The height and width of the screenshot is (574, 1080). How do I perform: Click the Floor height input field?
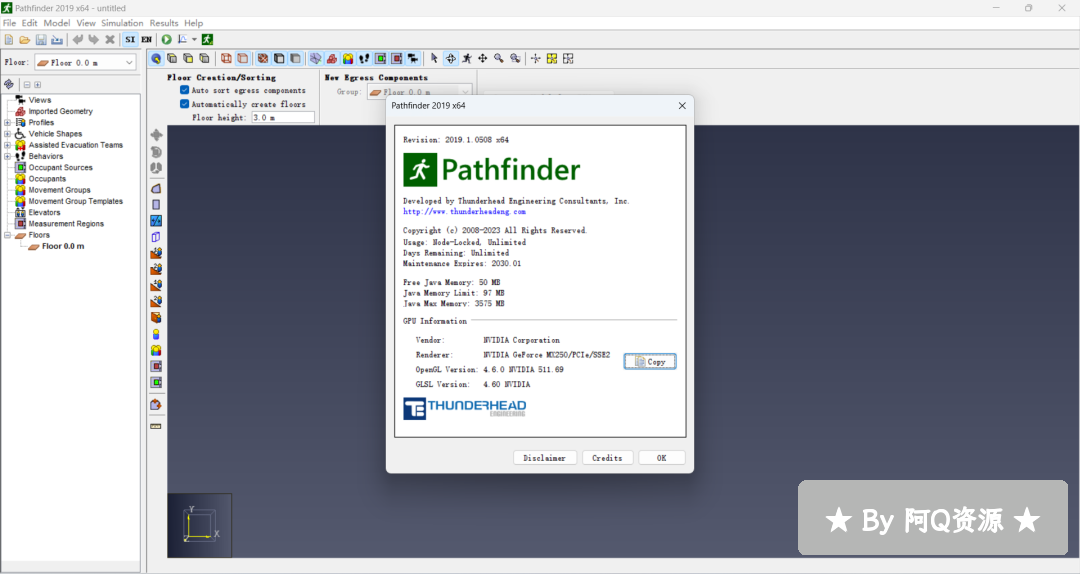click(282, 117)
